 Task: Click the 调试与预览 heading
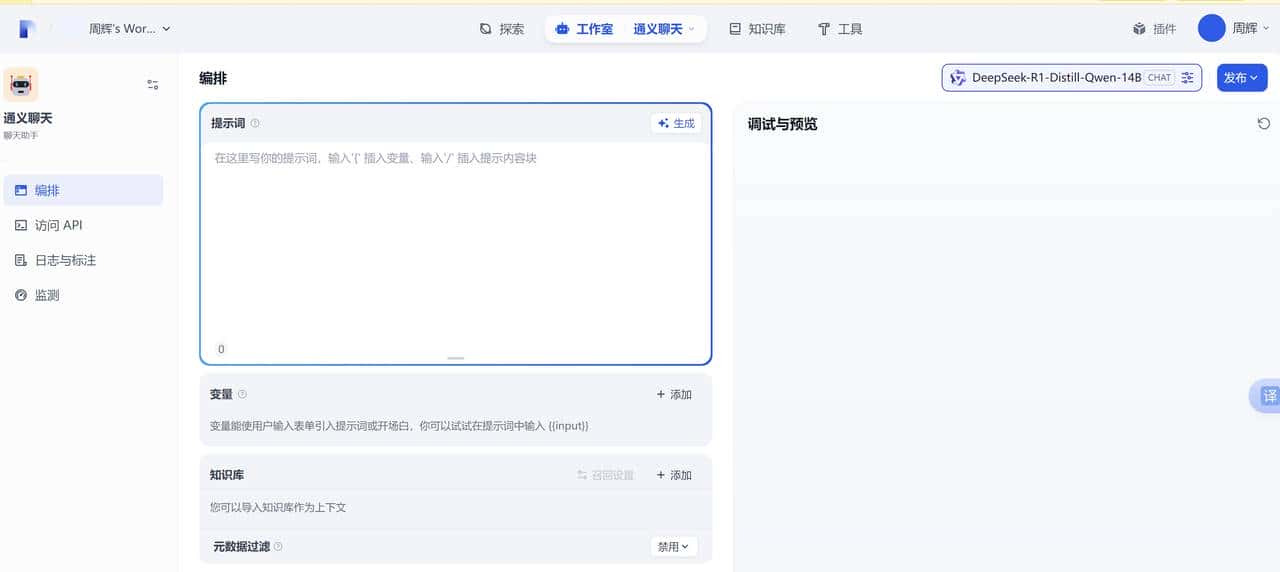tap(783, 124)
